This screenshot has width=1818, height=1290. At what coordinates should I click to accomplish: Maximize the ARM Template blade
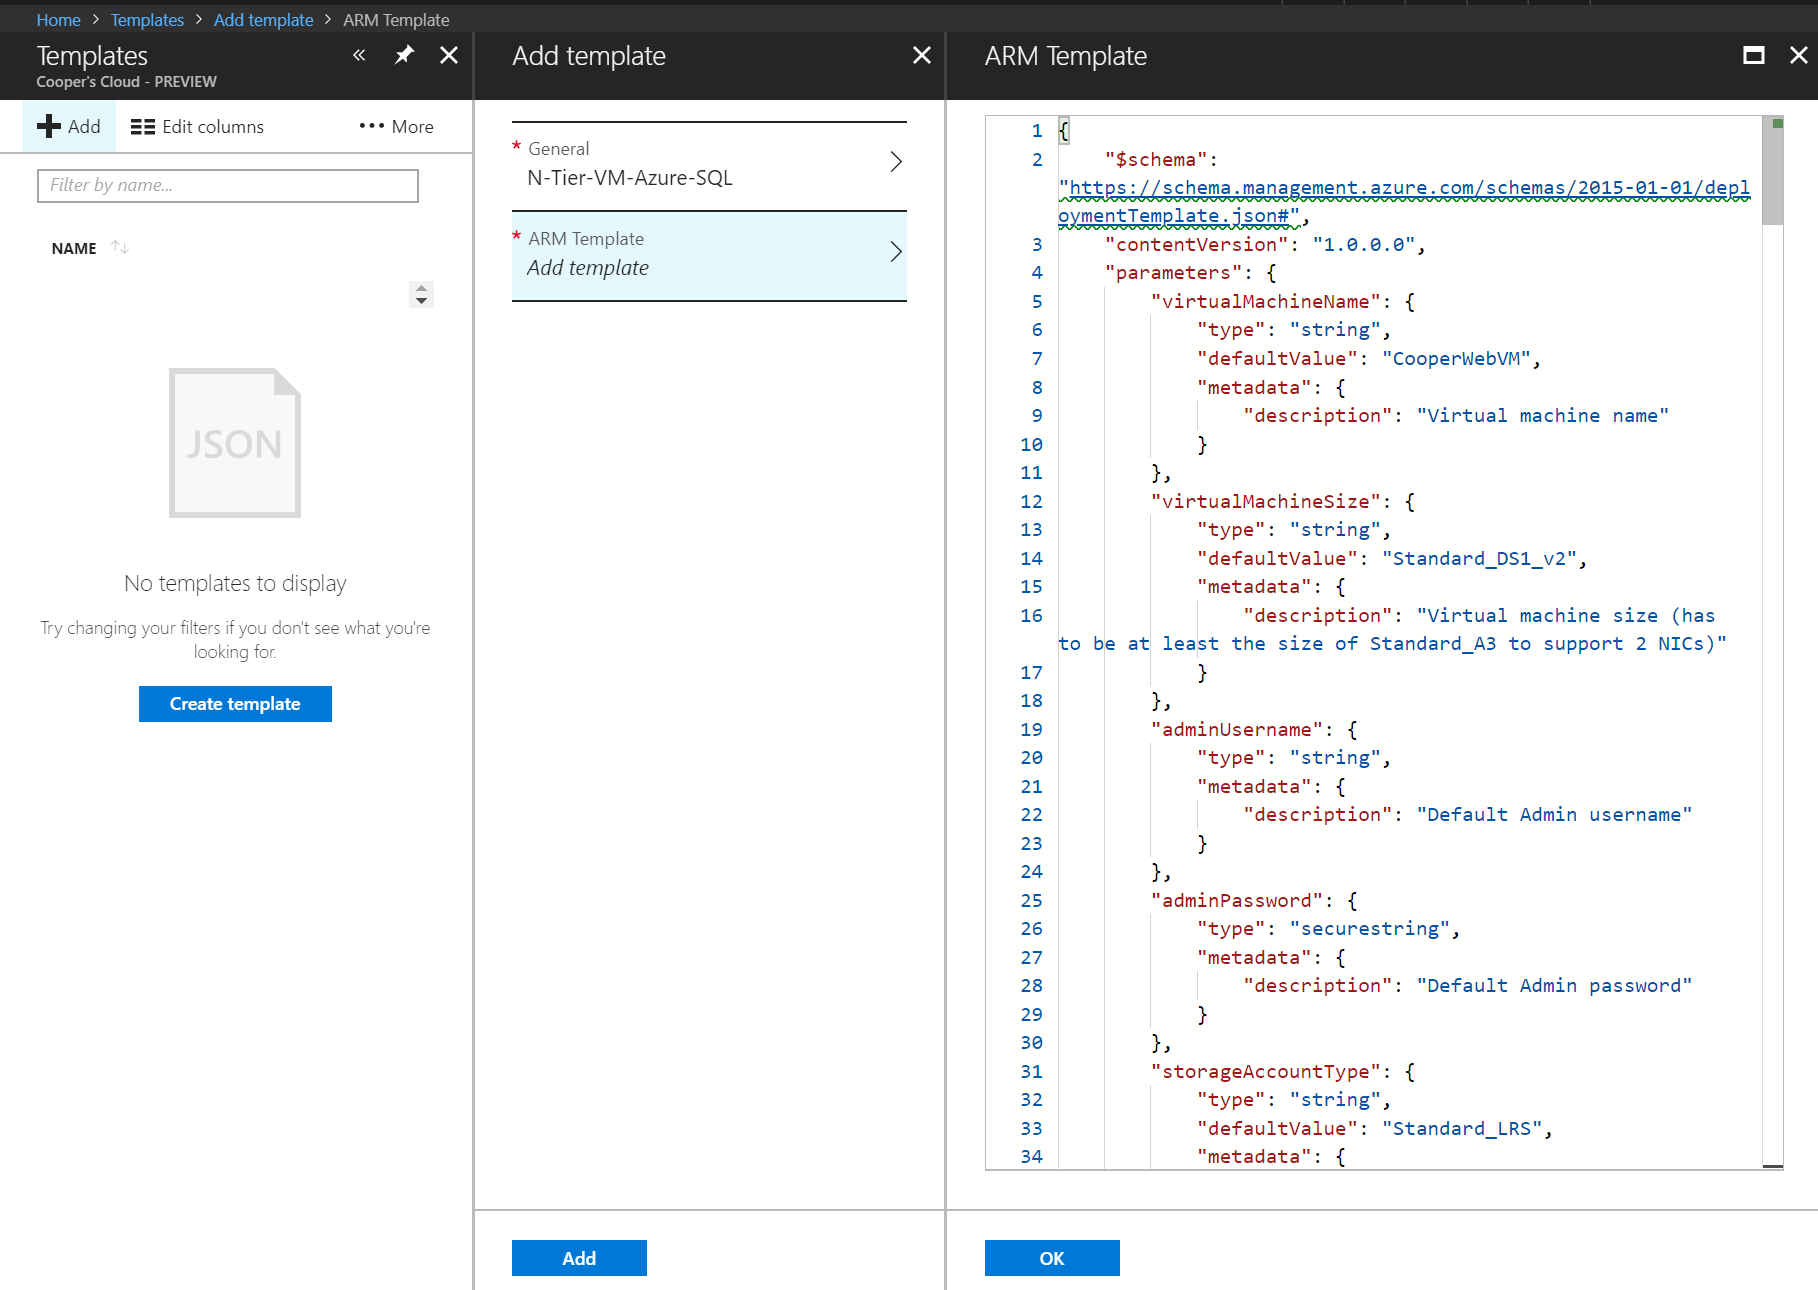pos(1754,55)
